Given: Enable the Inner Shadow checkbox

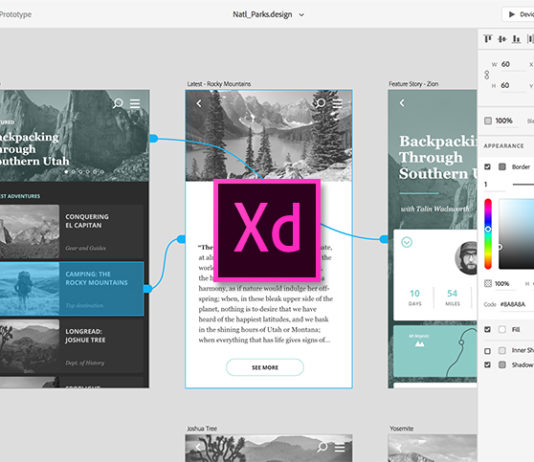Looking at the screenshot, I should [487, 351].
